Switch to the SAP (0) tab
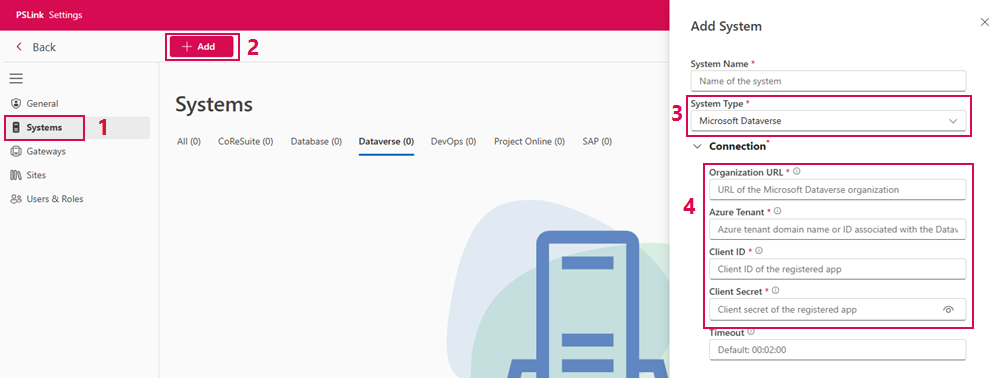1000x378 pixels. tap(597, 142)
